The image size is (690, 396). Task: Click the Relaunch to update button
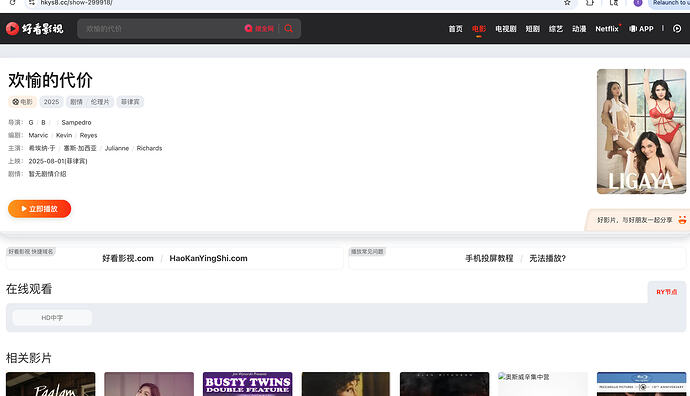pyautogui.click(x=670, y=3)
